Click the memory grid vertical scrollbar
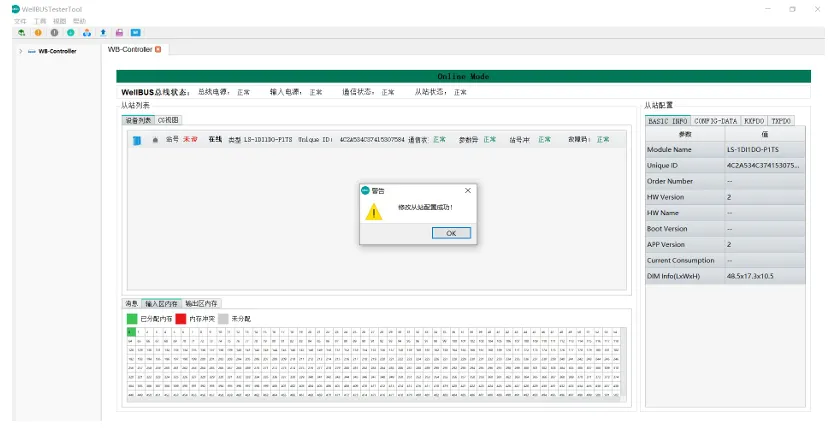This screenshot has height=433, width=833. pyautogui.click(x=624, y=364)
